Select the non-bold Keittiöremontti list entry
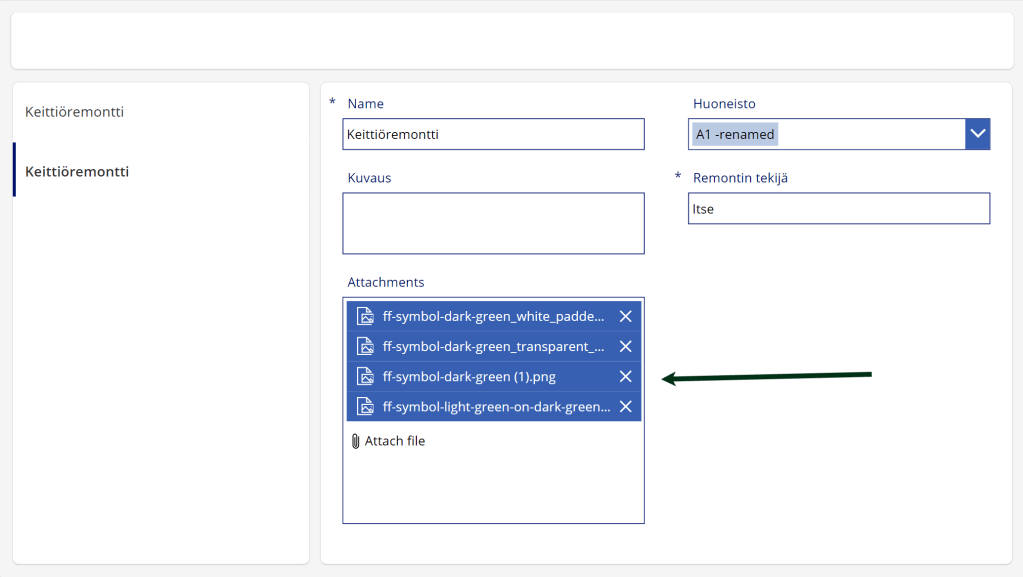The width and height of the screenshot is (1023, 577). [75, 112]
